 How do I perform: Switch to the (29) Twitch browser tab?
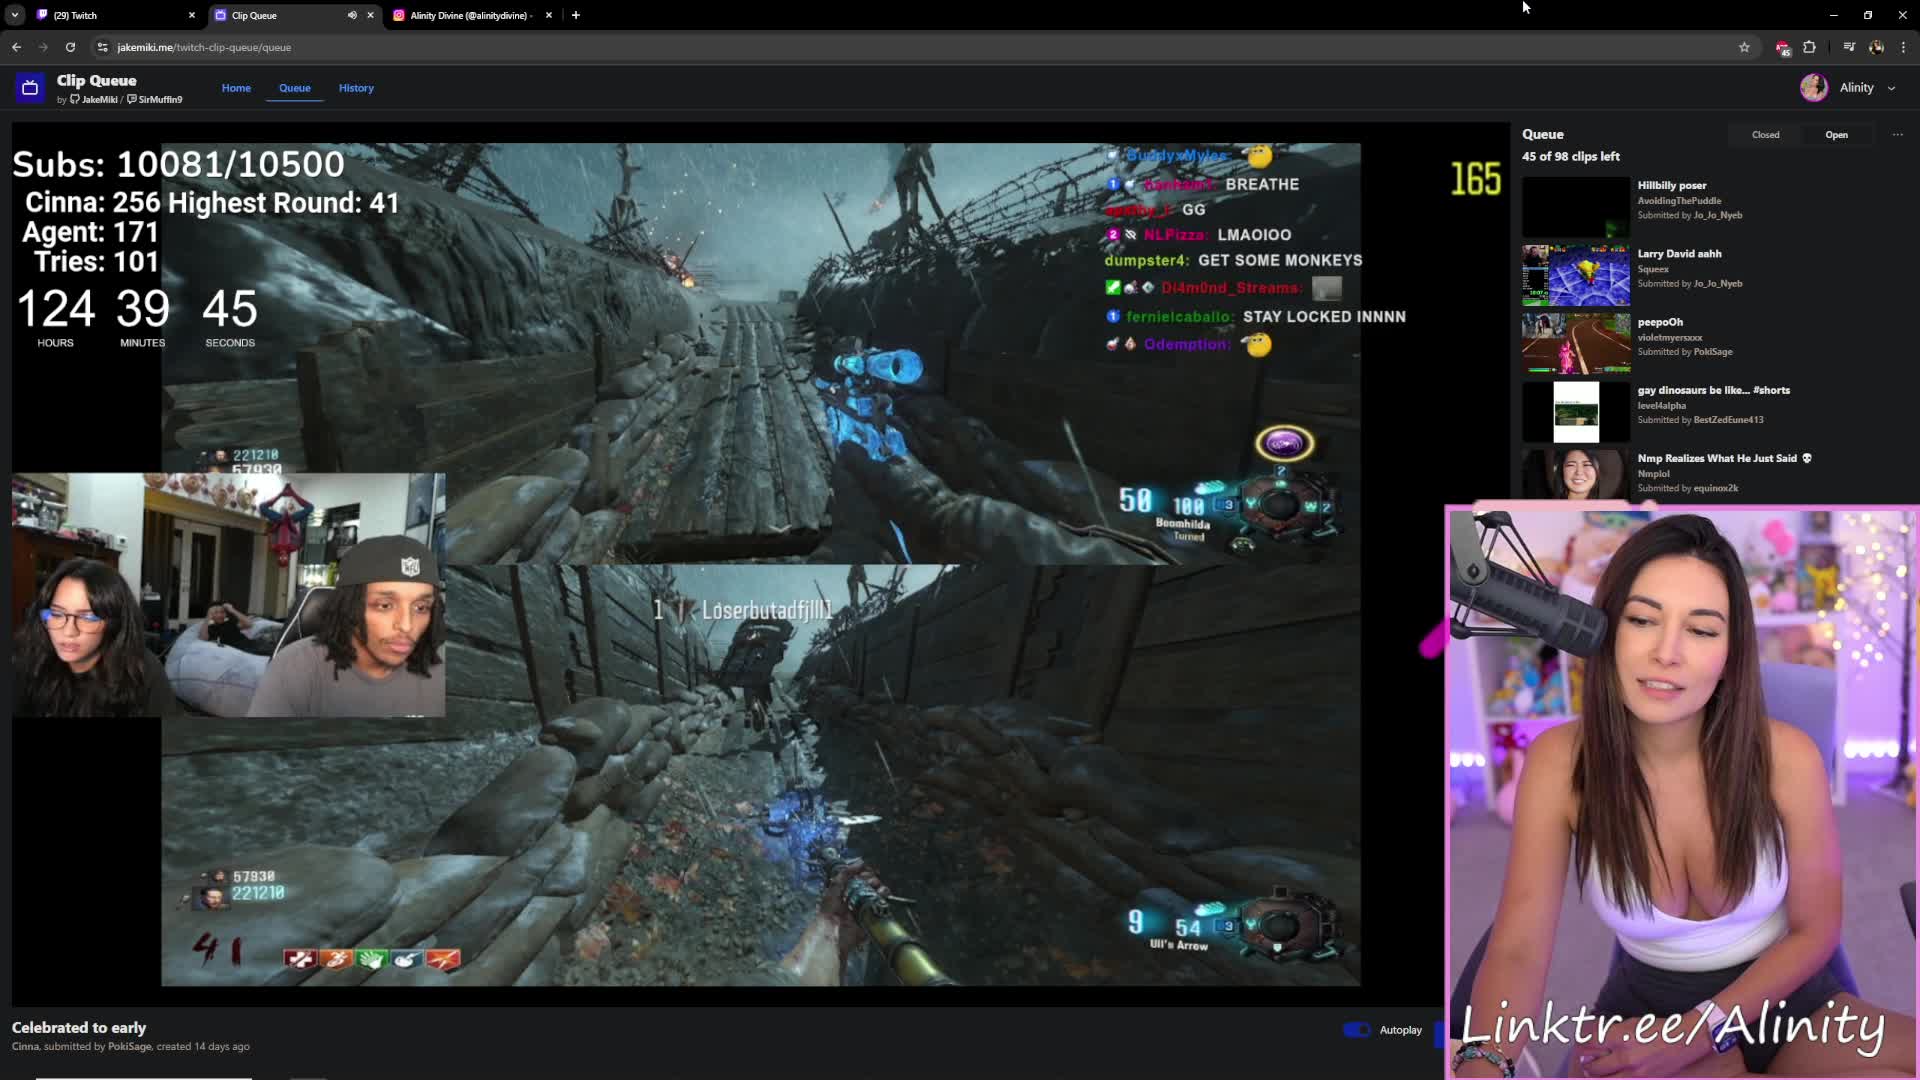pyautogui.click(x=115, y=15)
